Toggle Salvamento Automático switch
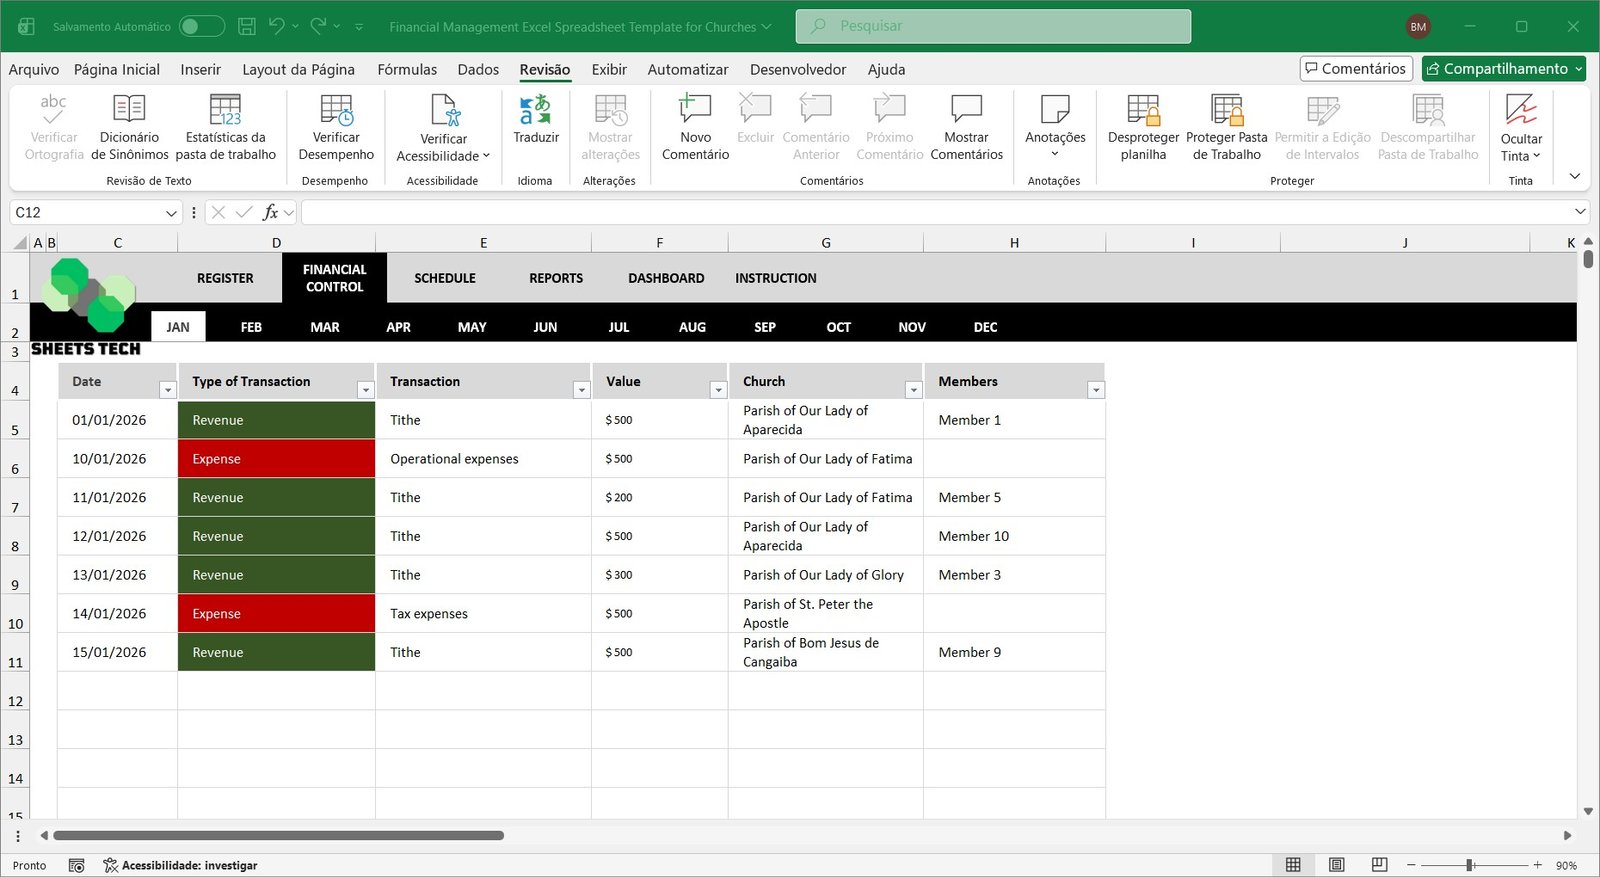 [201, 26]
